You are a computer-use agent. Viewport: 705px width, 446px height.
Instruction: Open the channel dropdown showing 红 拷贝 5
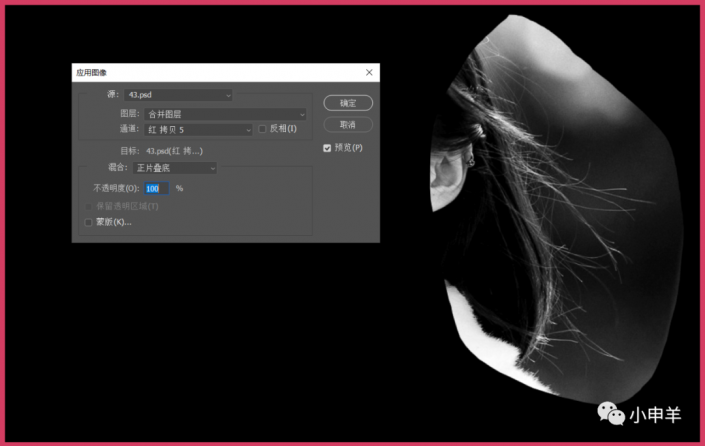(198, 129)
